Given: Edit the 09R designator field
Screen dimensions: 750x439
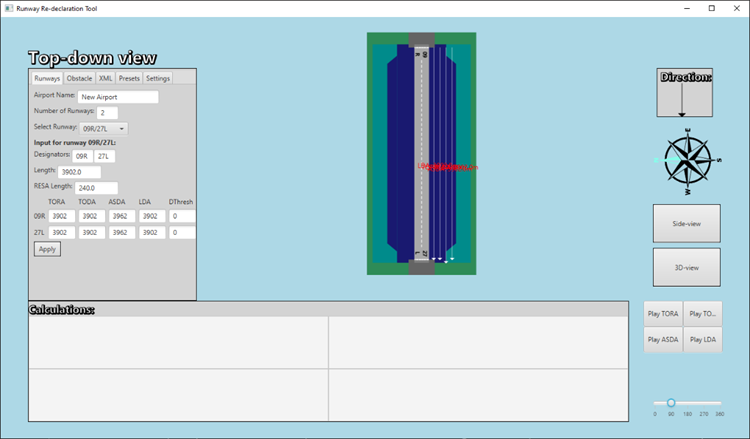Looking at the screenshot, I should pyautogui.click(x=82, y=156).
